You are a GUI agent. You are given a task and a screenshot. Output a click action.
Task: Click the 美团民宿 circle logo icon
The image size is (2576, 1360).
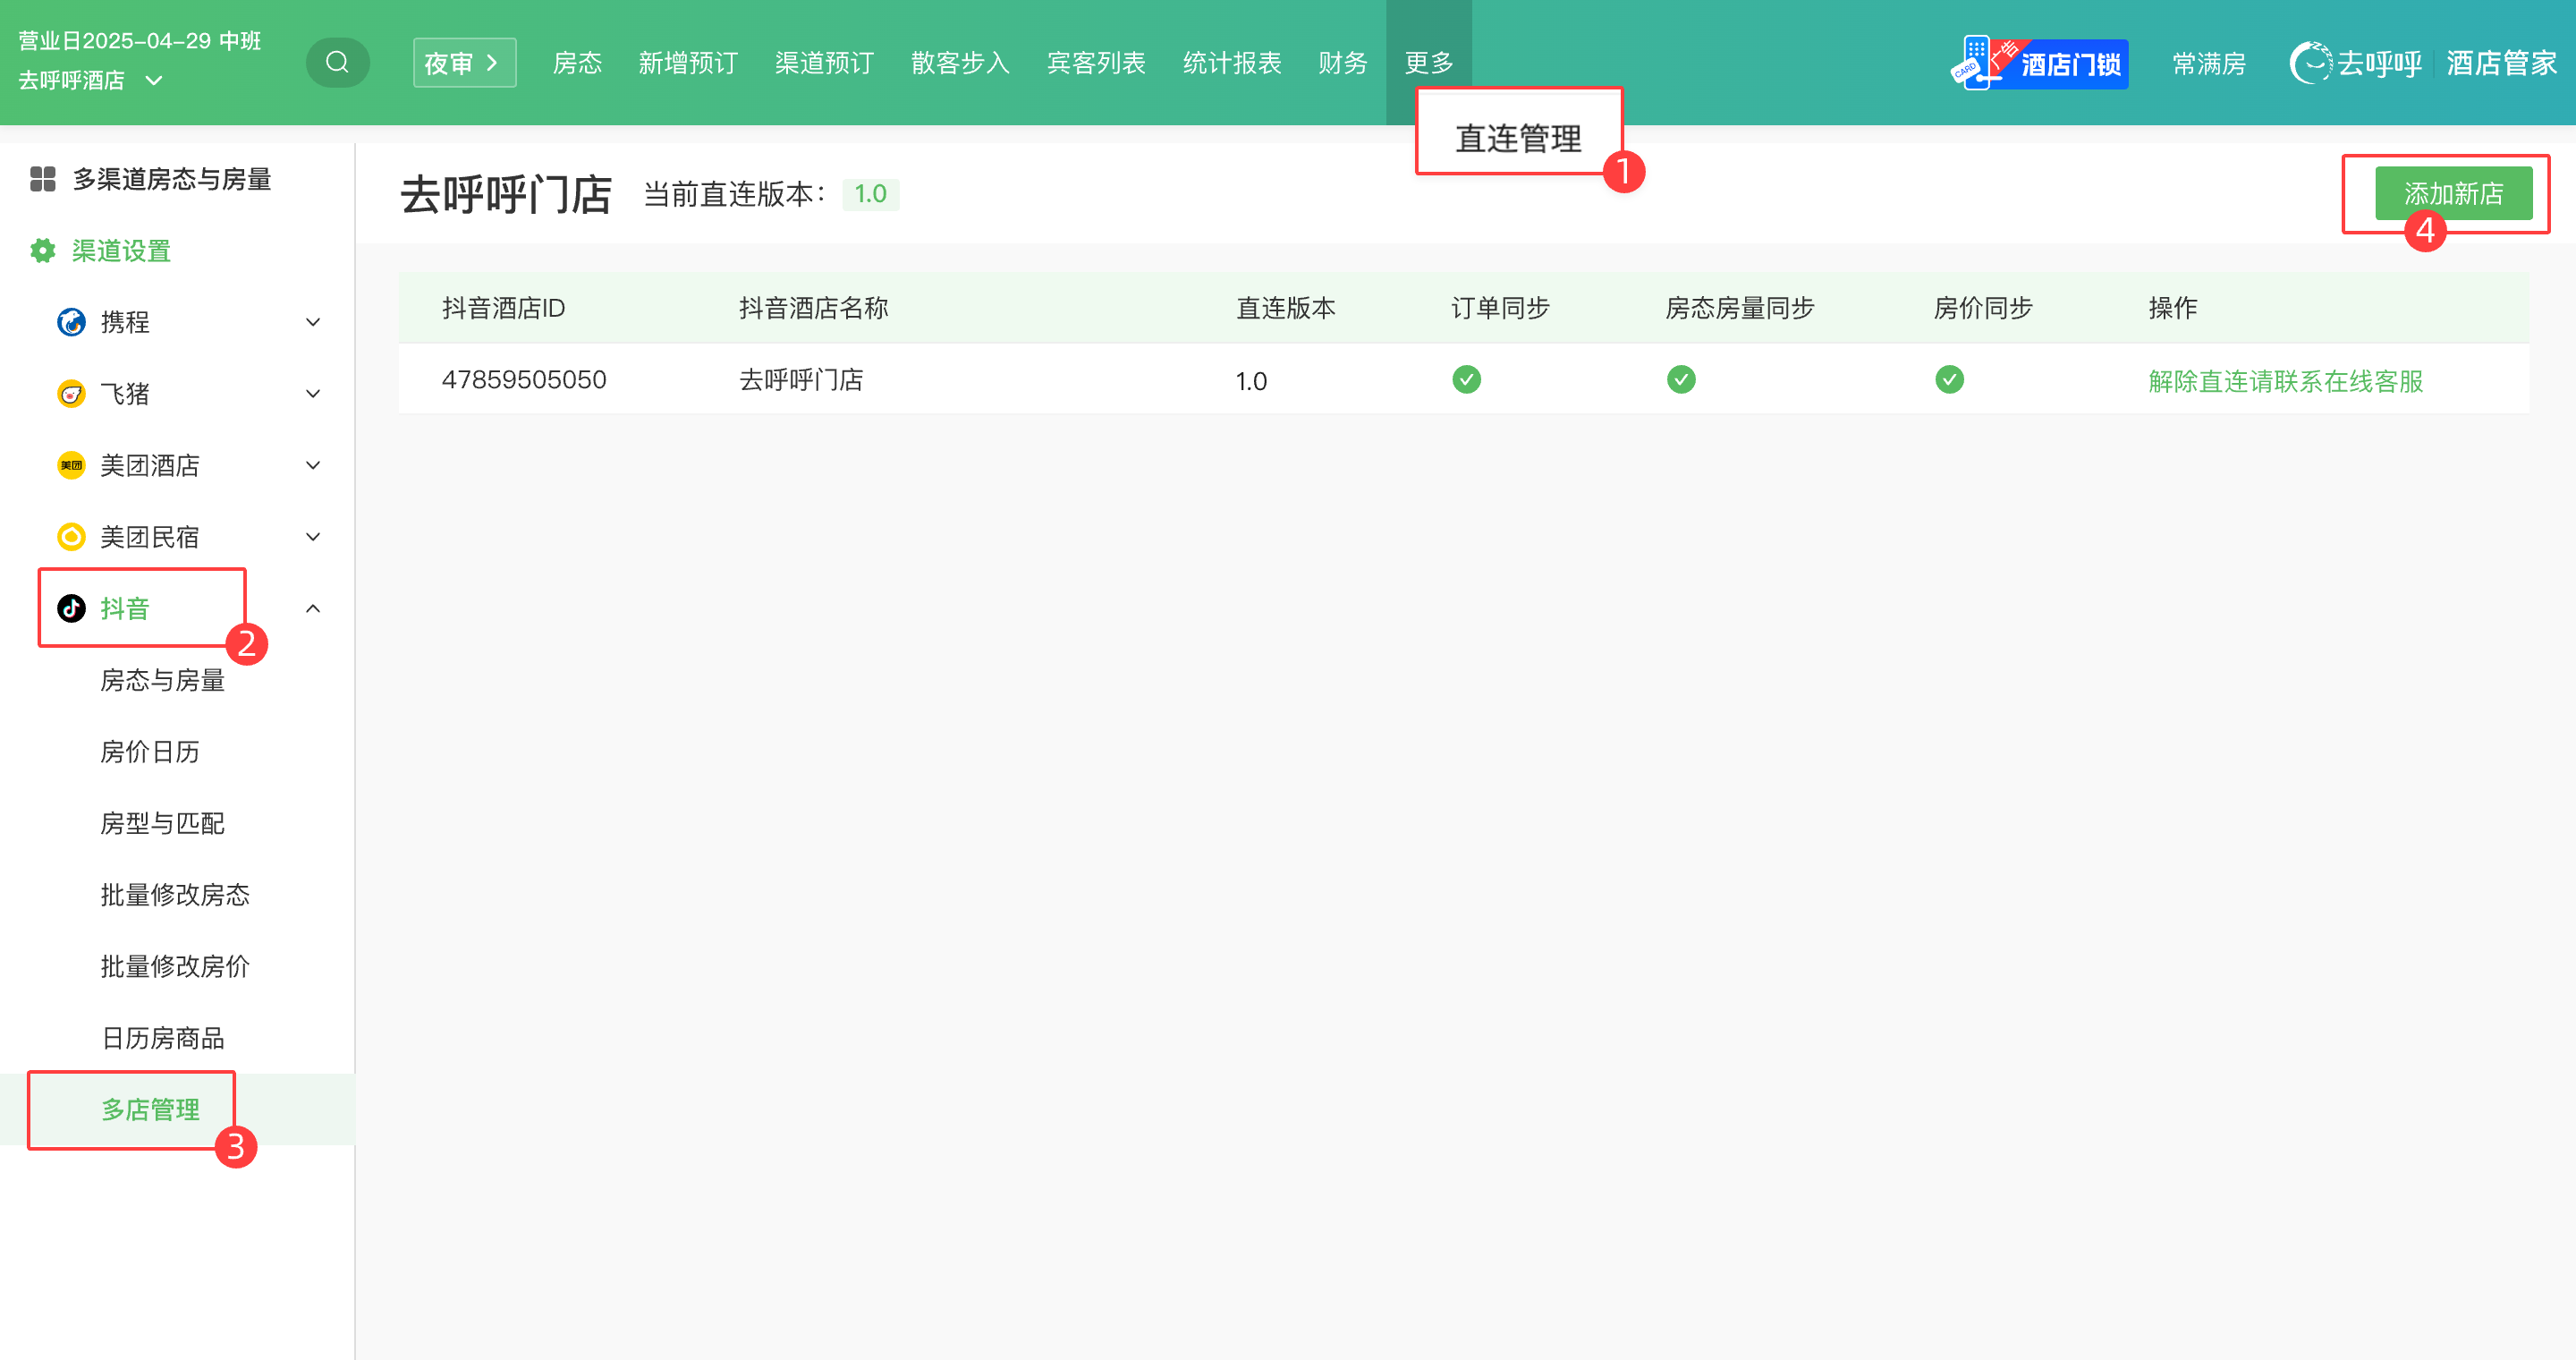[71, 537]
